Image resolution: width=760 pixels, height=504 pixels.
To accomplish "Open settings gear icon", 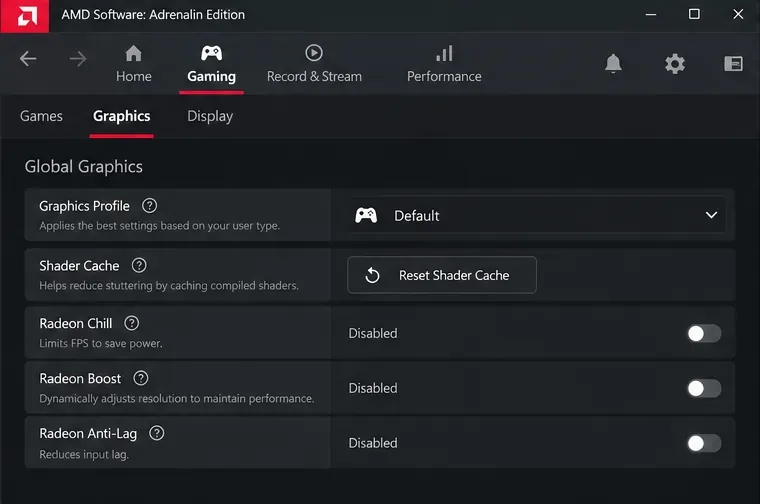I will (x=675, y=63).
